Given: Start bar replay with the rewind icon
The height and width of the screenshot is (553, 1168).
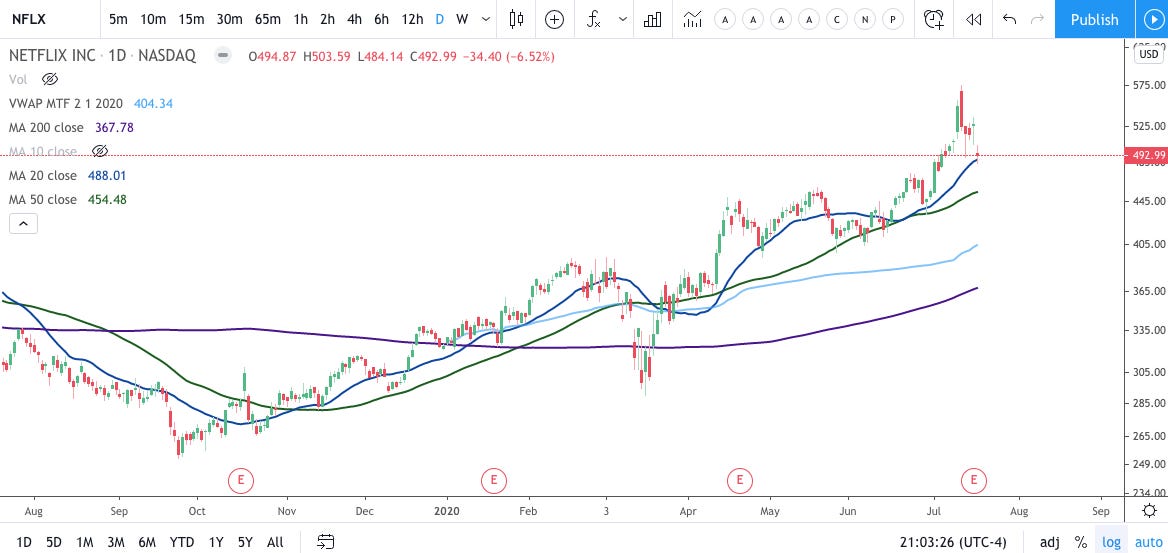Looking at the screenshot, I should tap(974, 19).
